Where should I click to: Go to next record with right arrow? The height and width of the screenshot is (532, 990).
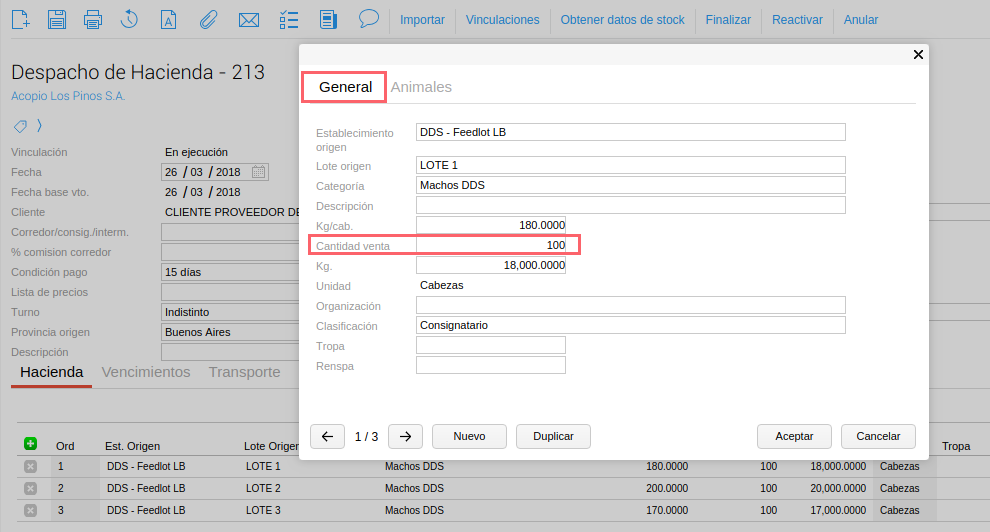pos(404,436)
